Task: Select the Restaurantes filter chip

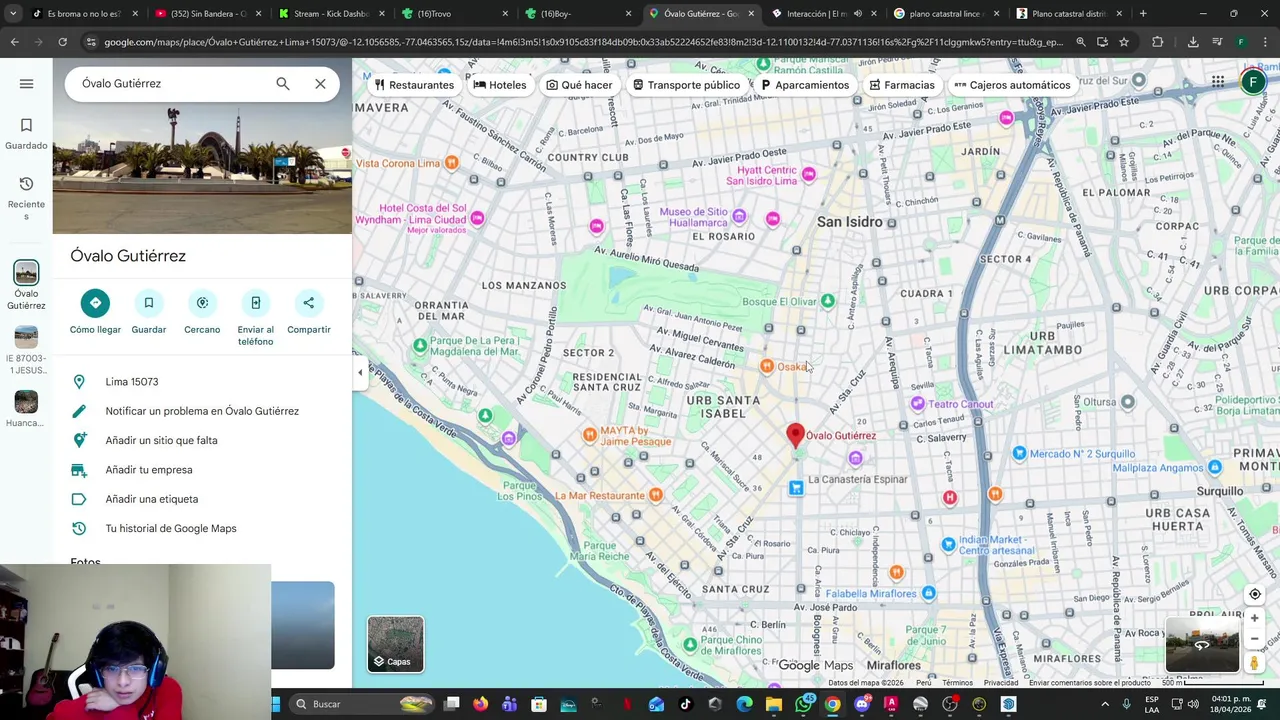Action: (413, 85)
